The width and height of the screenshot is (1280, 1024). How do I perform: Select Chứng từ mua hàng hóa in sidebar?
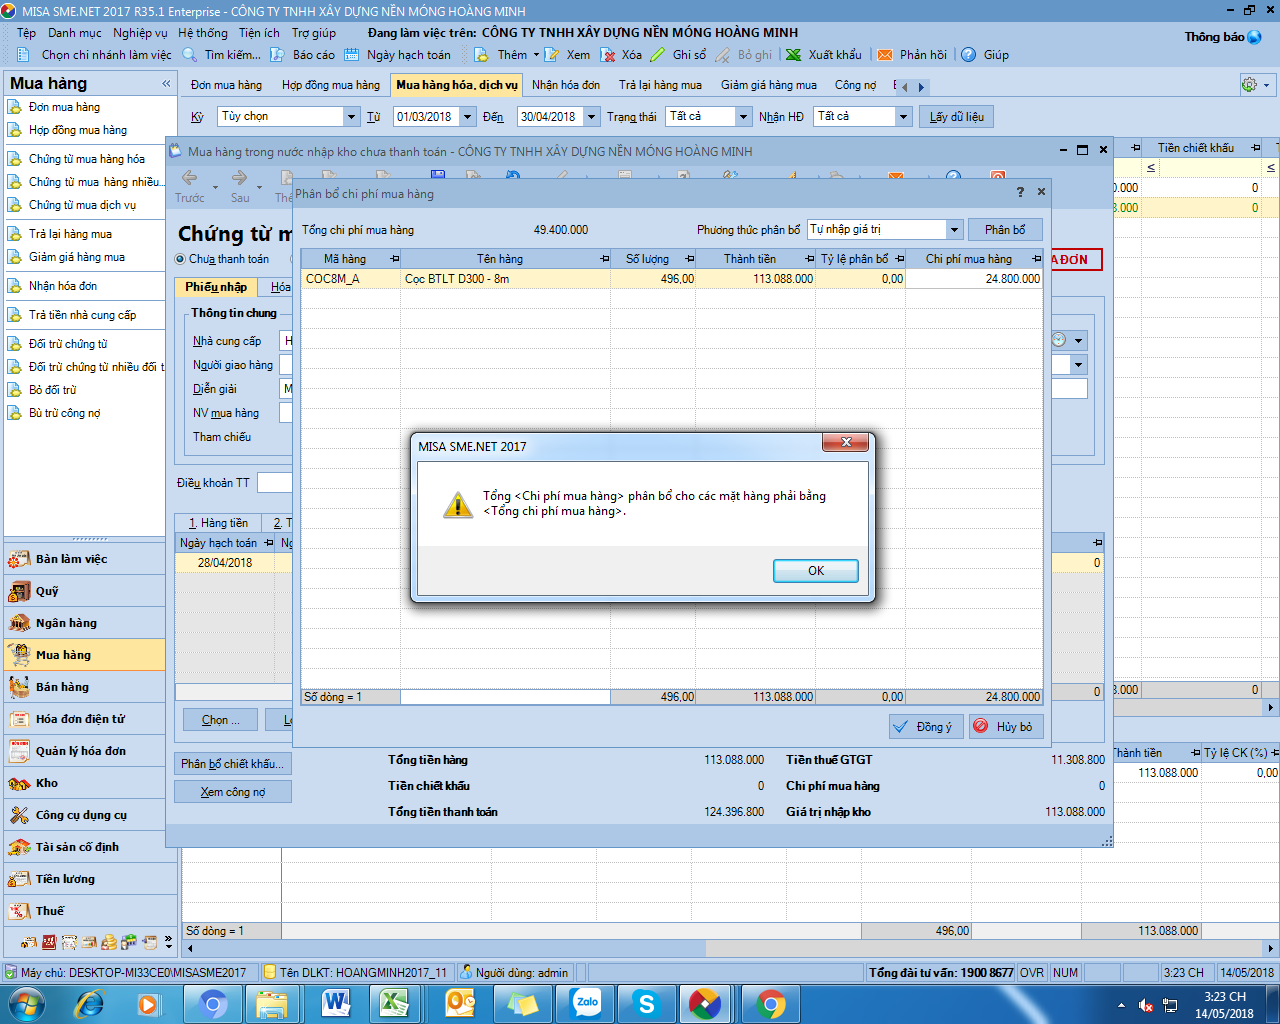[x=86, y=159]
